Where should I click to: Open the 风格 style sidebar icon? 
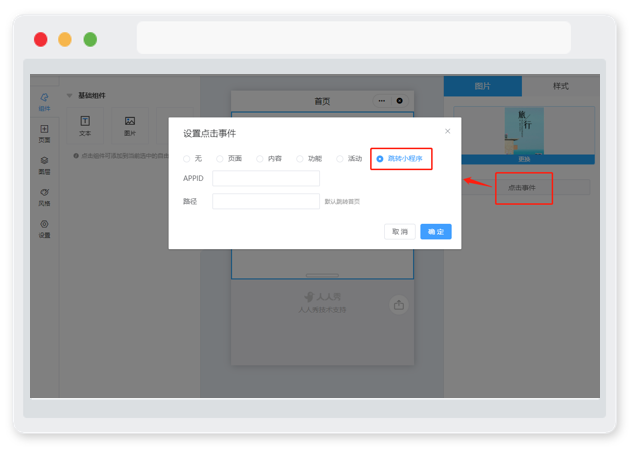coord(44,197)
